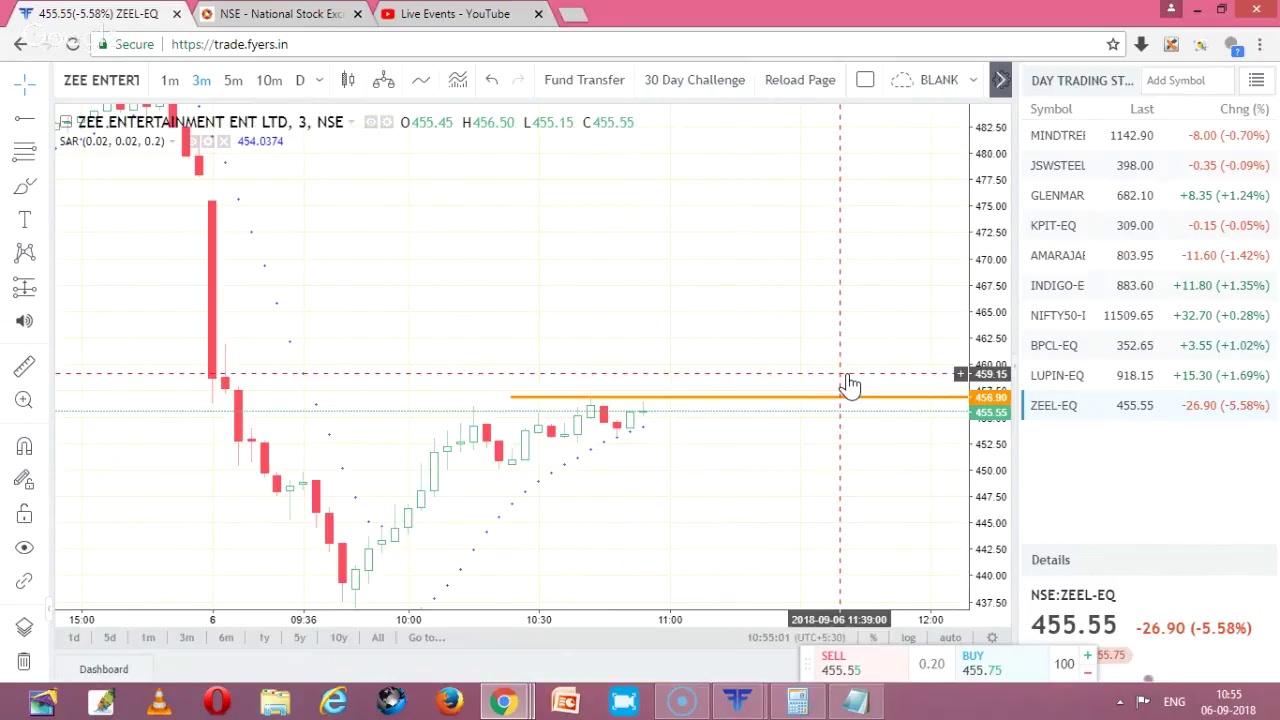Open the compare symbols tool
The height and width of the screenshot is (720, 1280).
383,80
